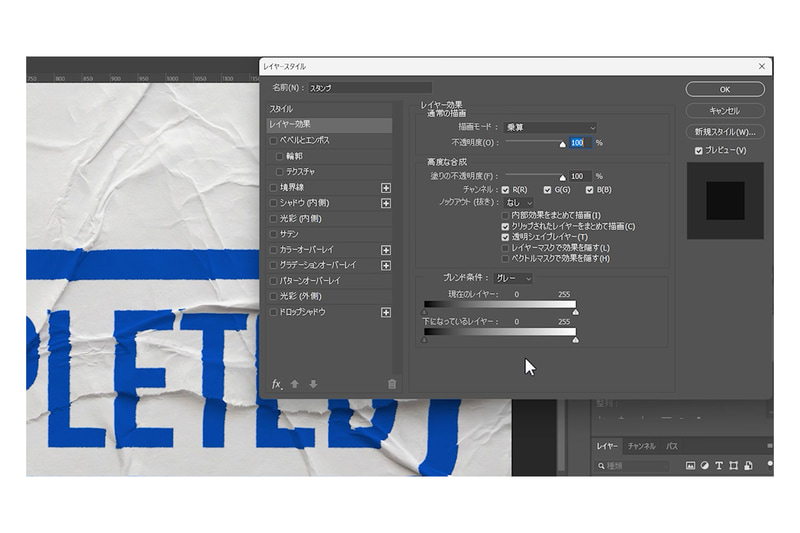Select スタイル in the style list
The image size is (800, 533).
coord(329,109)
